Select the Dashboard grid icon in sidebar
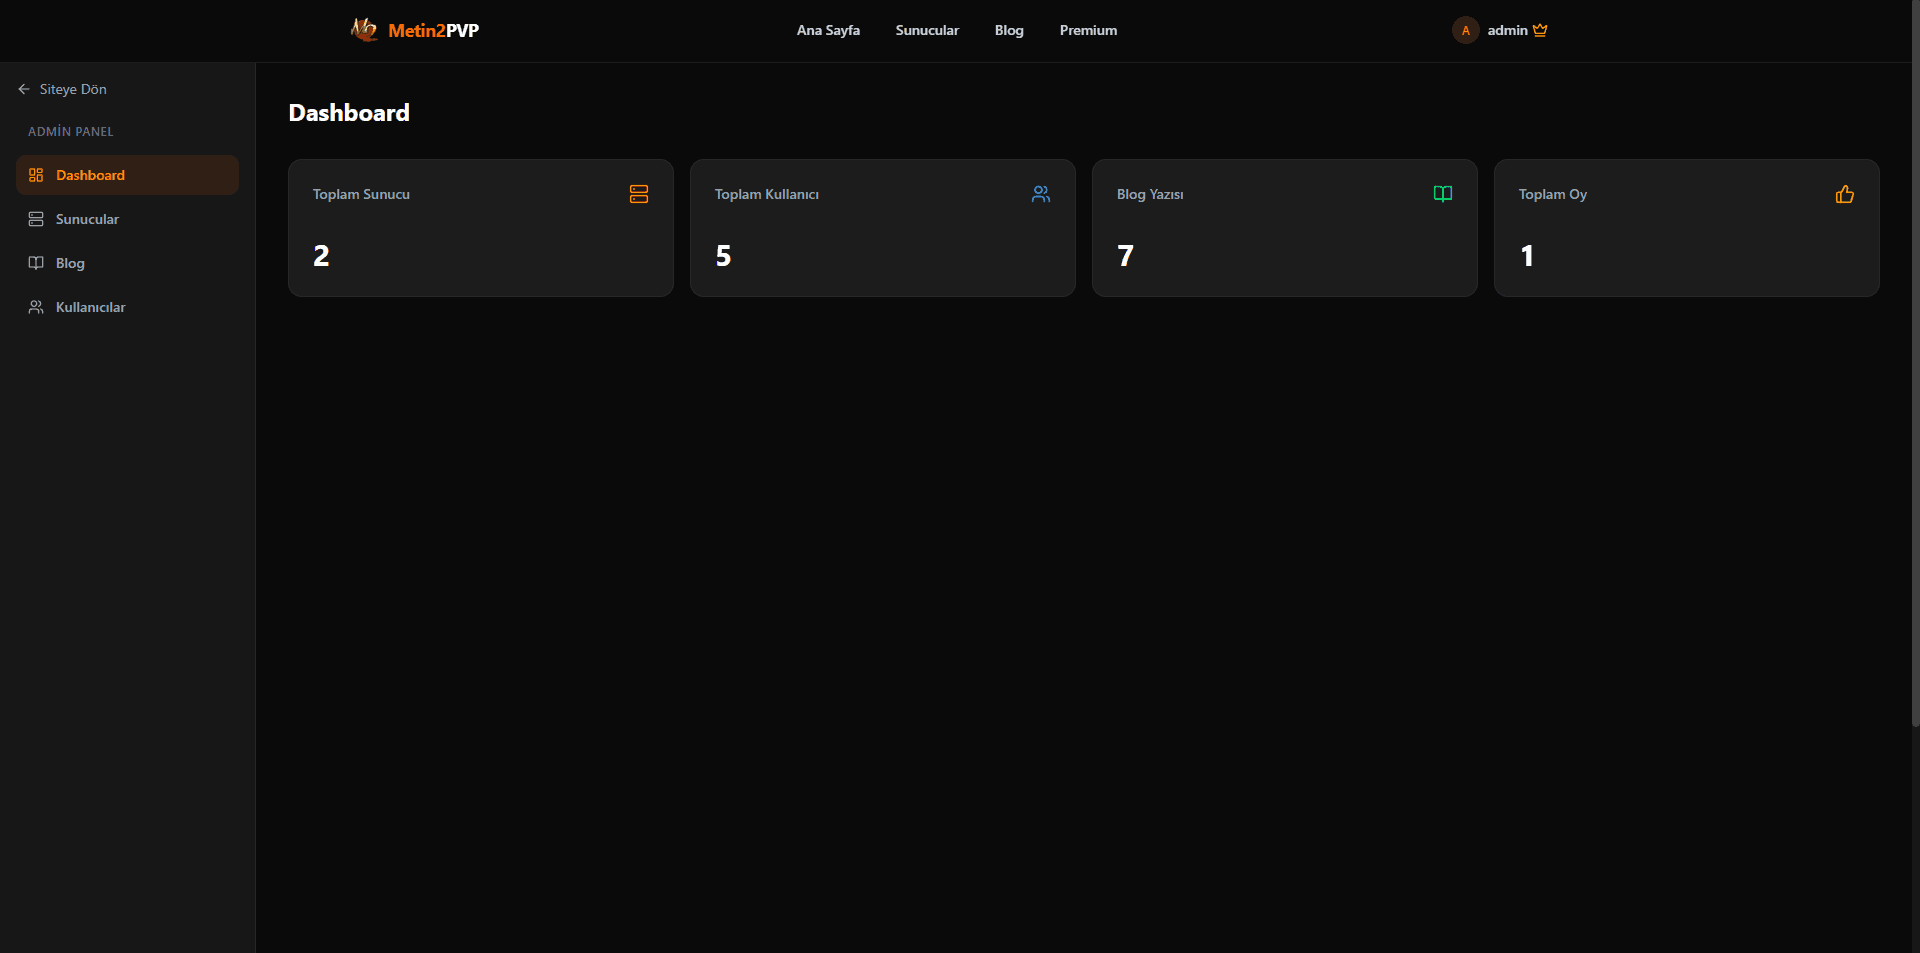 point(36,174)
